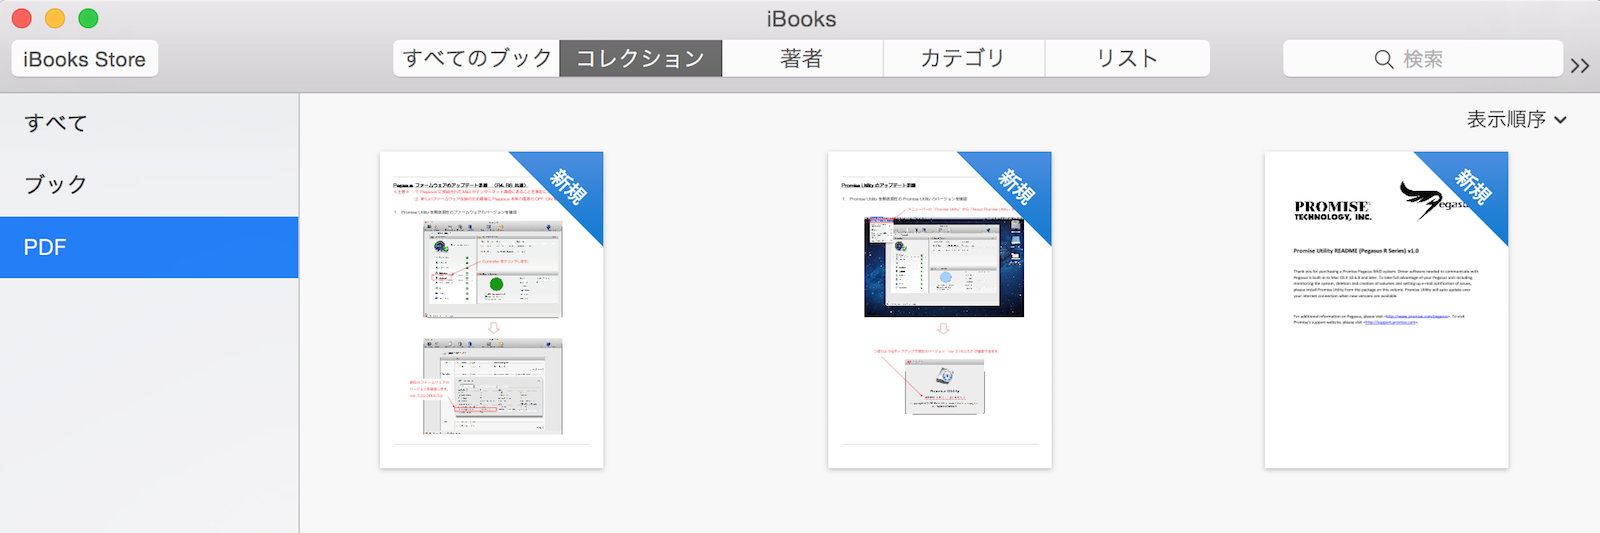Switch to the すべてのブック tab
This screenshot has width=1600, height=533.
477,59
